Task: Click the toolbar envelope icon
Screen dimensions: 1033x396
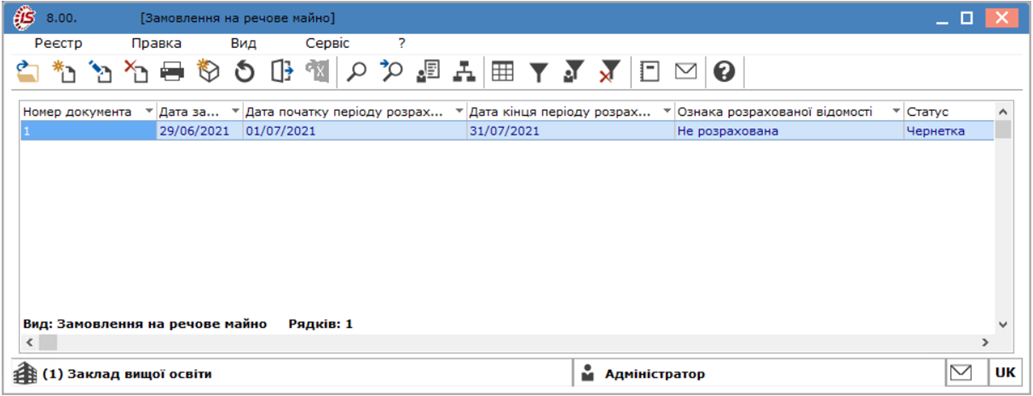Action: point(686,71)
